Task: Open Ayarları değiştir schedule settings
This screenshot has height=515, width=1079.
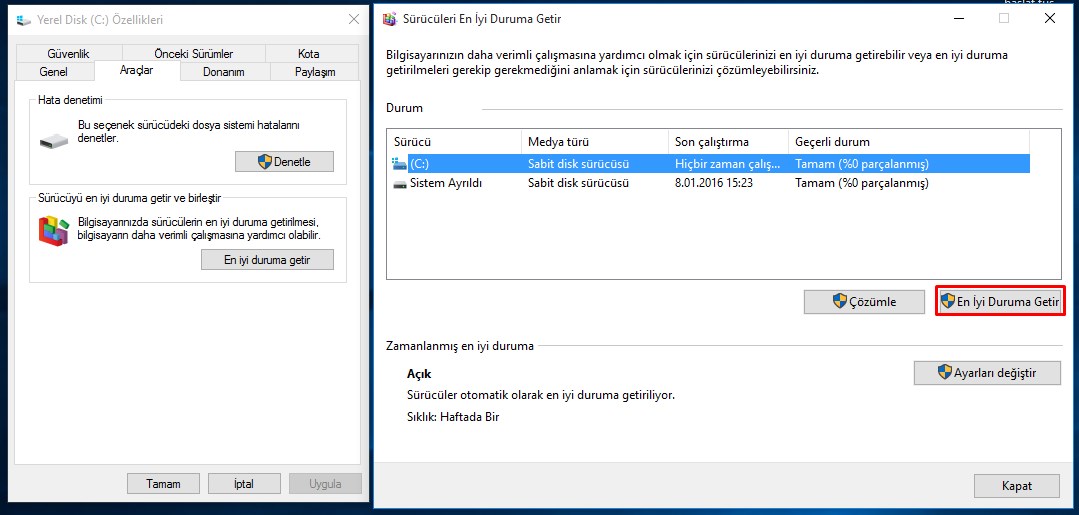Action: click(986, 373)
